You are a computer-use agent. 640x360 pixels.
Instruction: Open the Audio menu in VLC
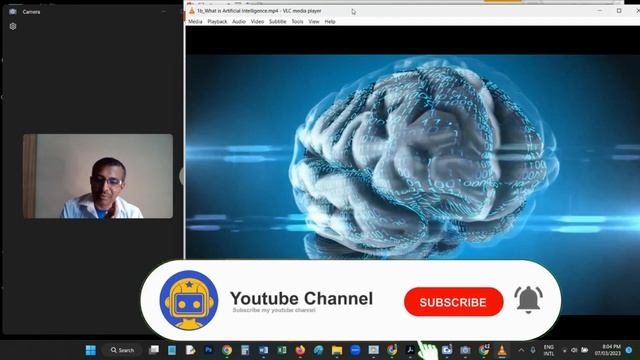[x=239, y=22]
